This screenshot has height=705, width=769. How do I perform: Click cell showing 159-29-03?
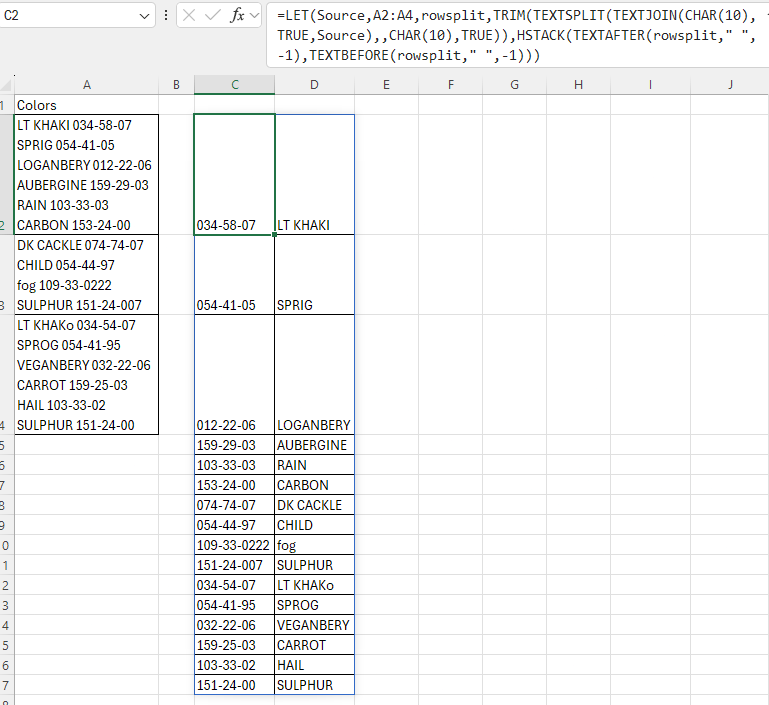tap(234, 445)
